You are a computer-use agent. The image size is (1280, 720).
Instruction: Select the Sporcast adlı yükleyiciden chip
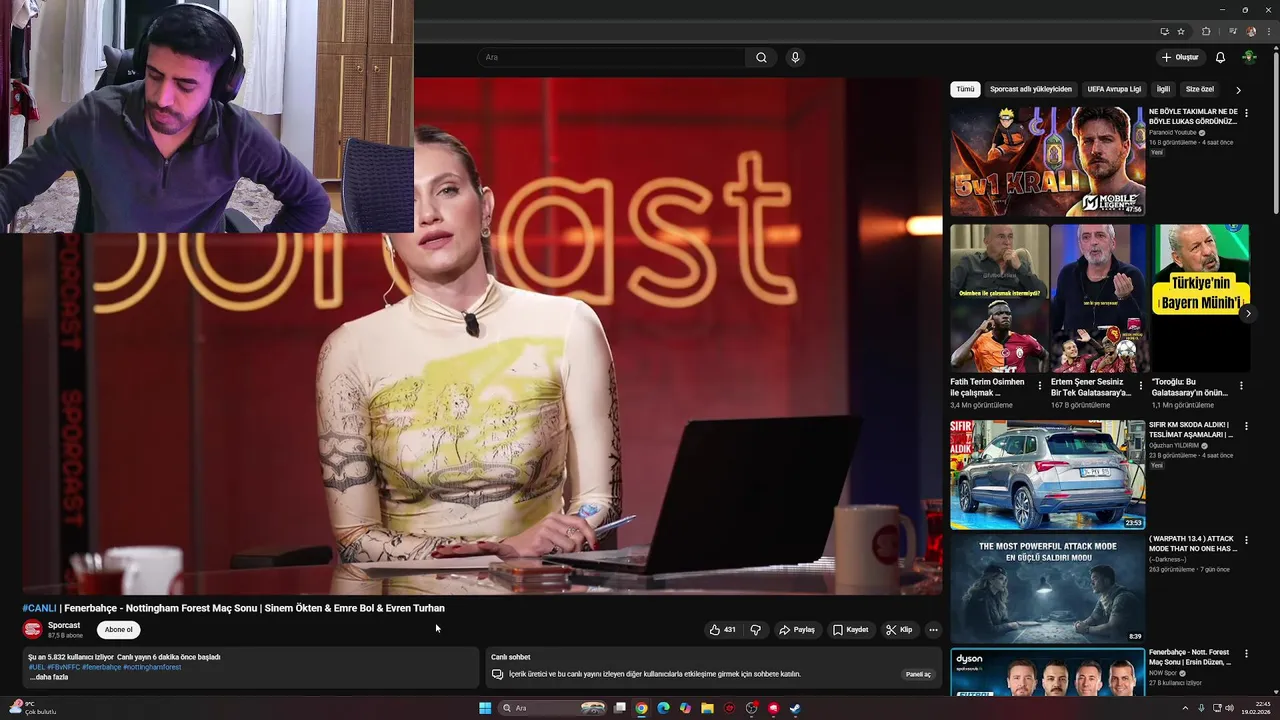coord(1030,89)
